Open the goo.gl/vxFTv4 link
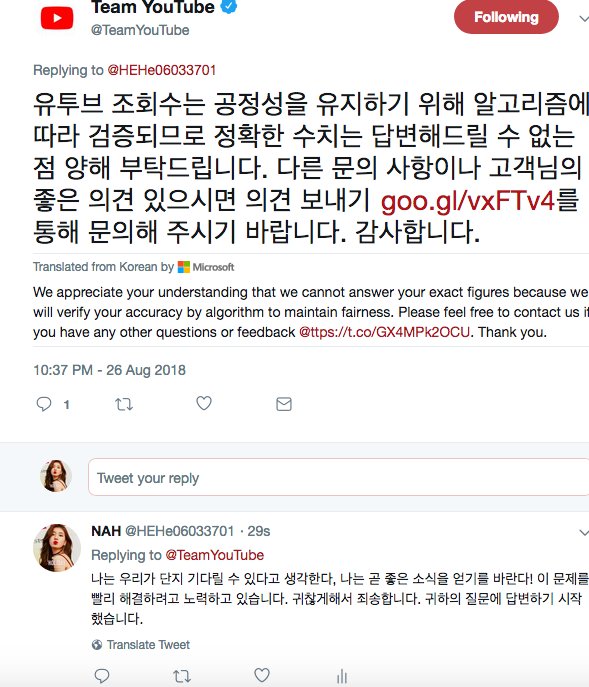Image resolution: width=589 pixels, height=687 pixels. [468, 201]
